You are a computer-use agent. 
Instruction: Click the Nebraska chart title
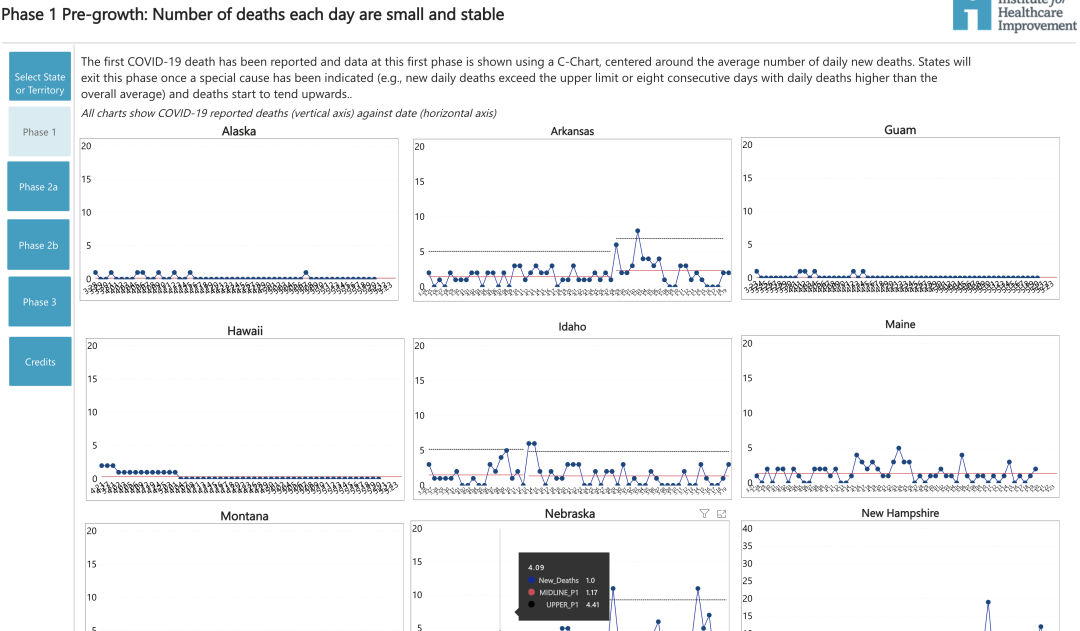coord(570,514)
